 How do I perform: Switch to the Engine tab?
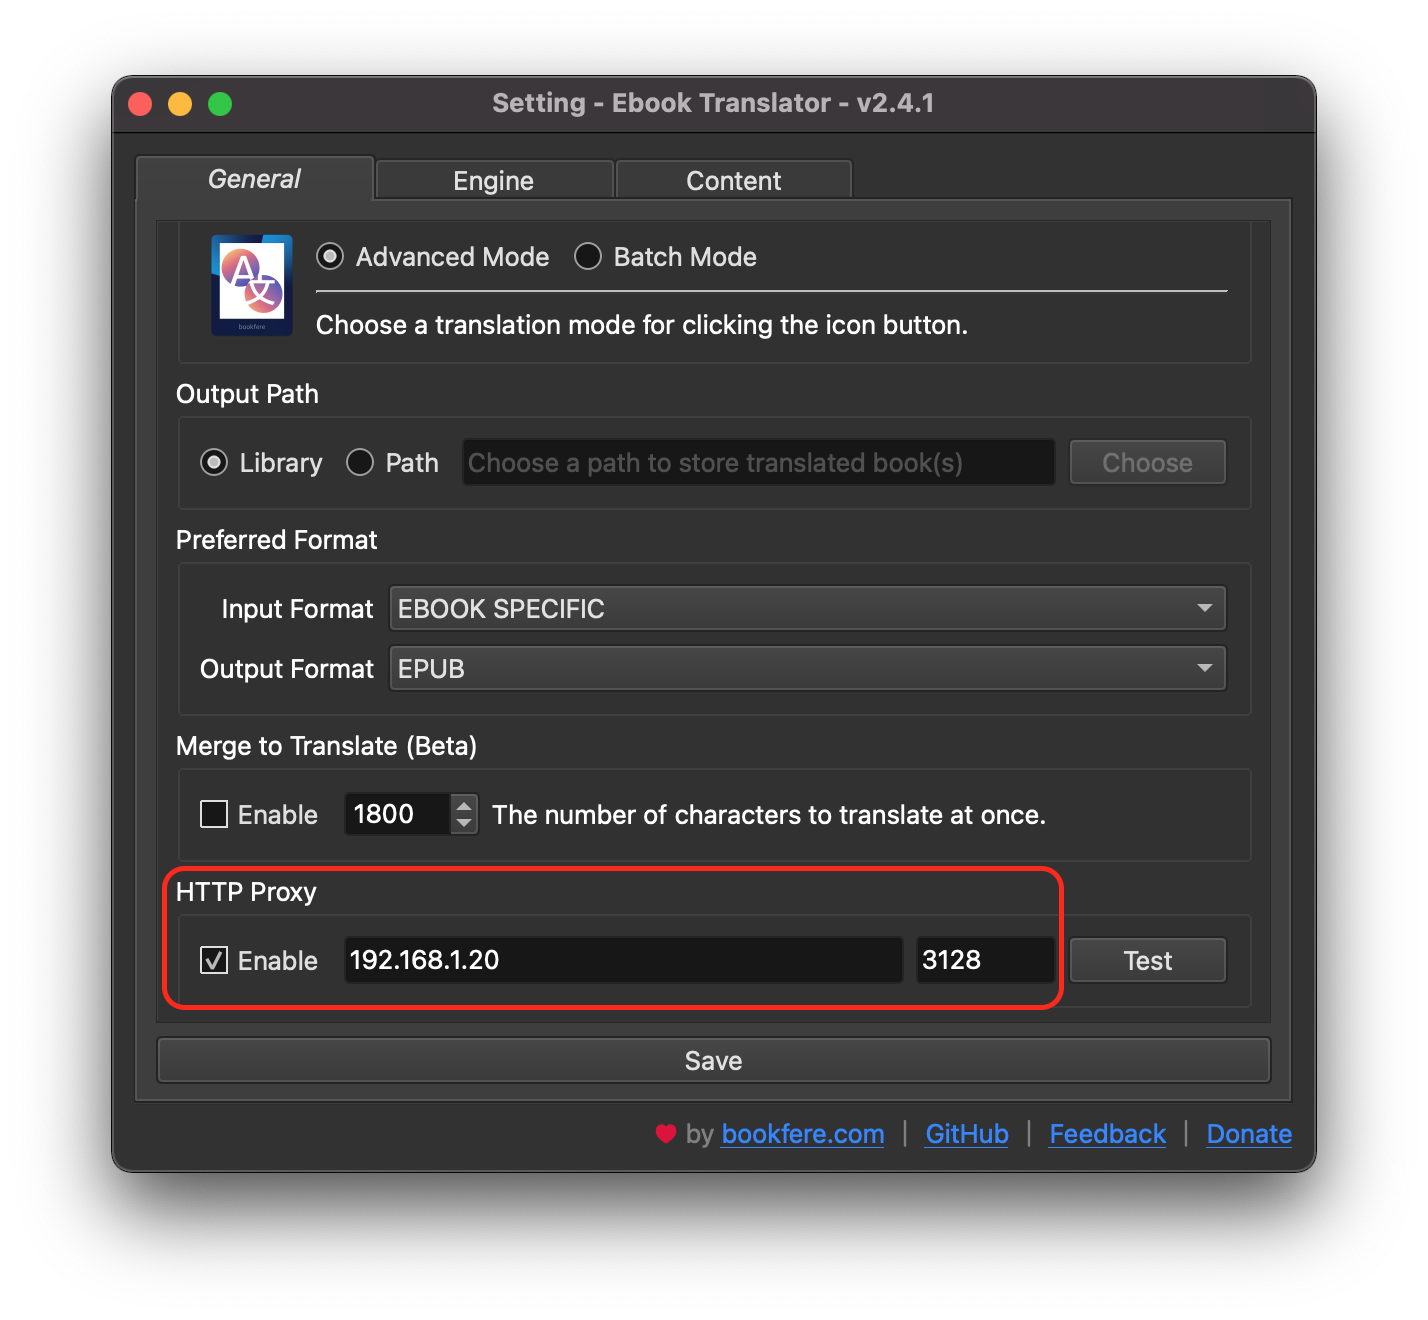(493, 180)
